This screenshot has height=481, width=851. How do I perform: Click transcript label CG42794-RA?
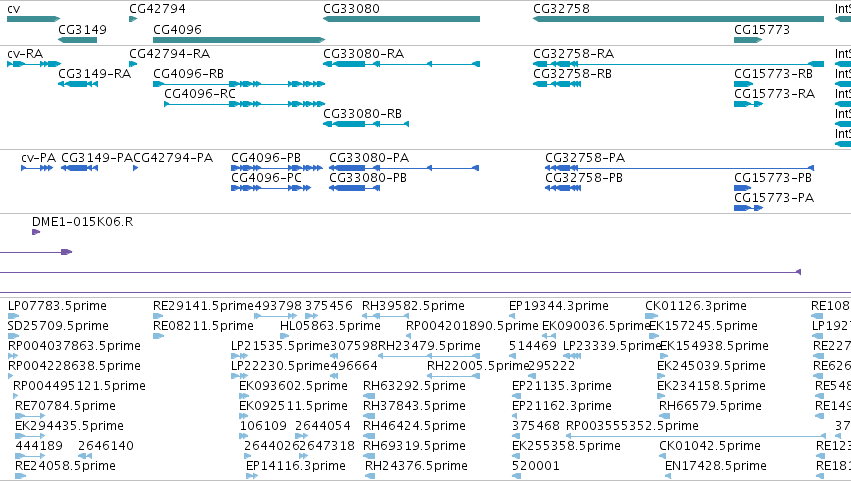(x=169, y=54)
